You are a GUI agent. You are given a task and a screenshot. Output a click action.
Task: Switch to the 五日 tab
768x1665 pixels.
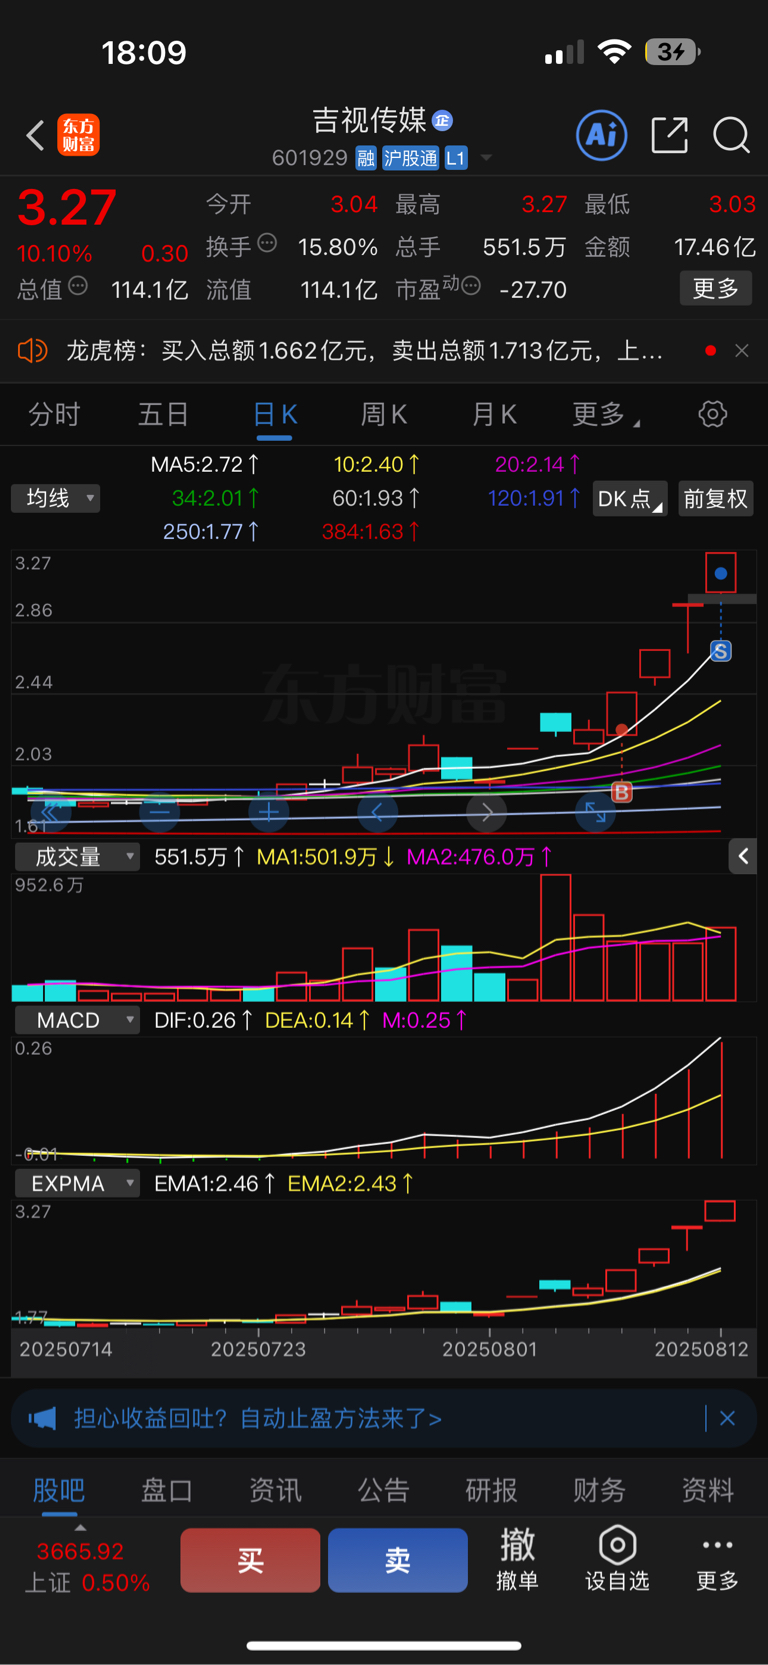tap(163, 414)
